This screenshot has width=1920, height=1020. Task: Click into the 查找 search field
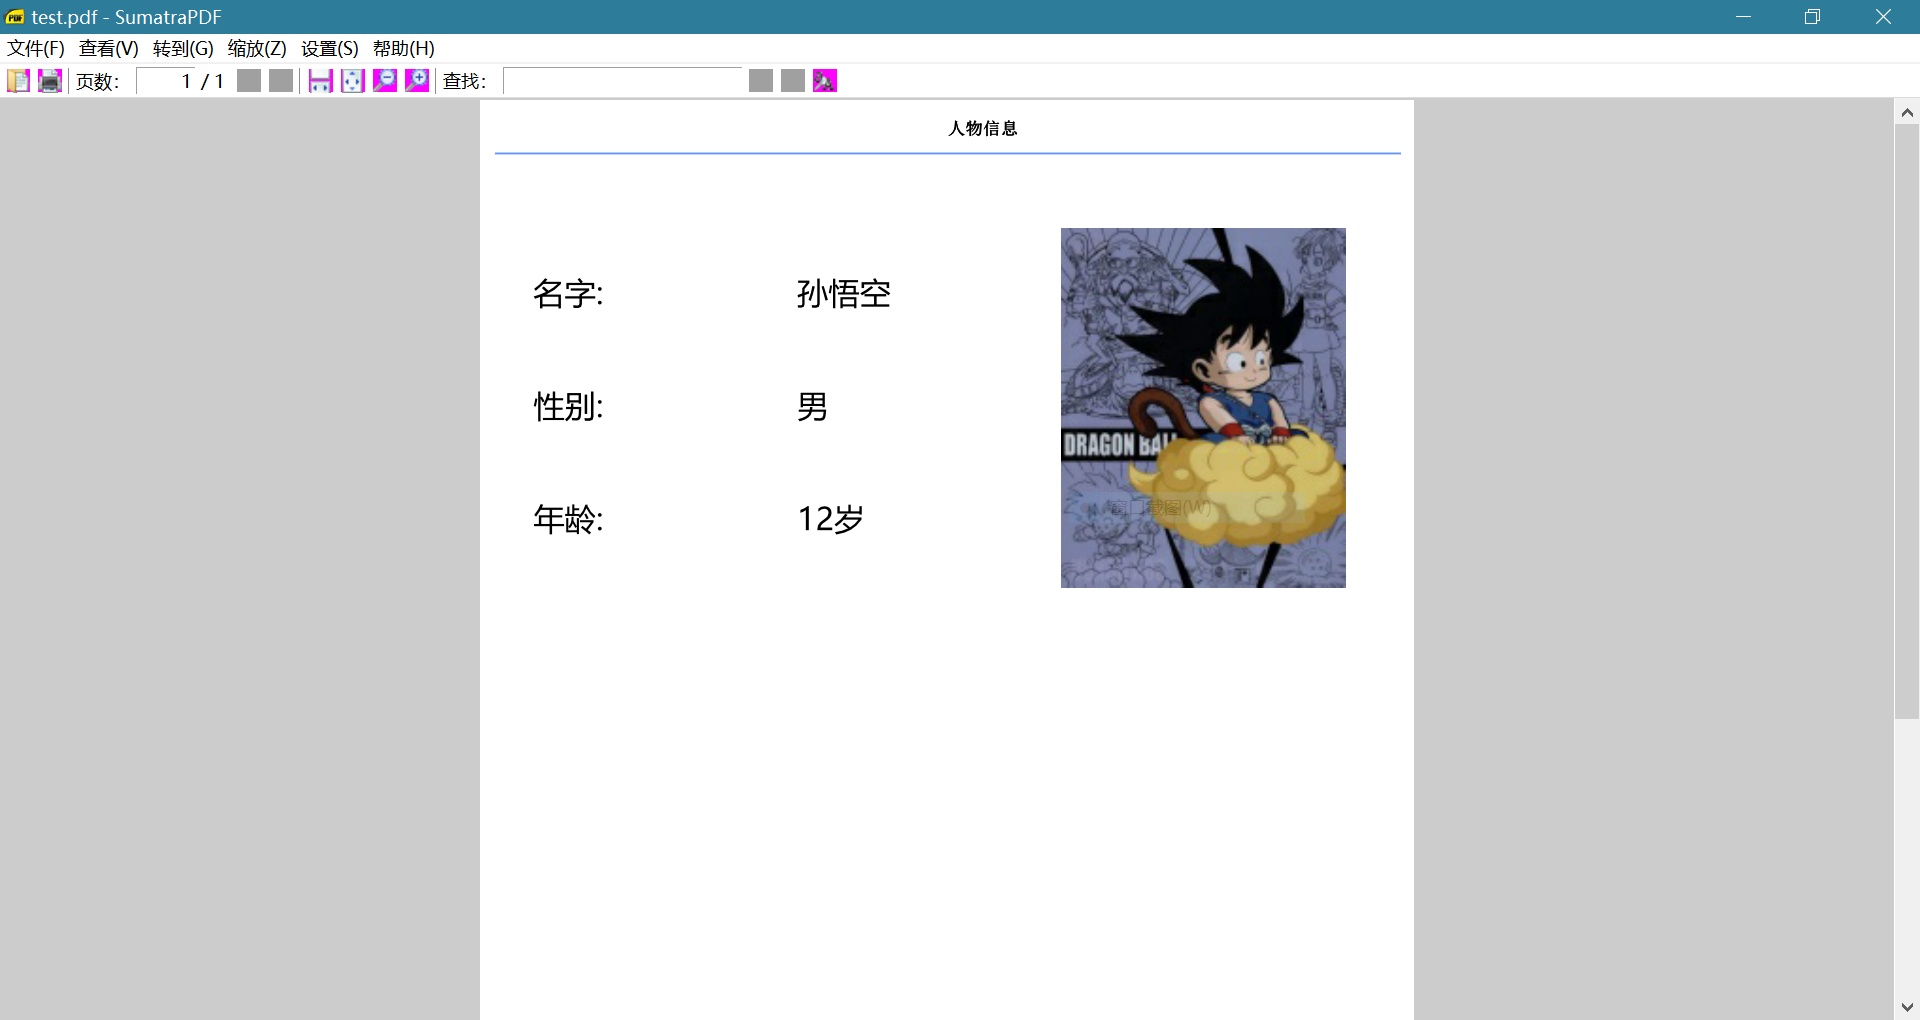[622, 81]
